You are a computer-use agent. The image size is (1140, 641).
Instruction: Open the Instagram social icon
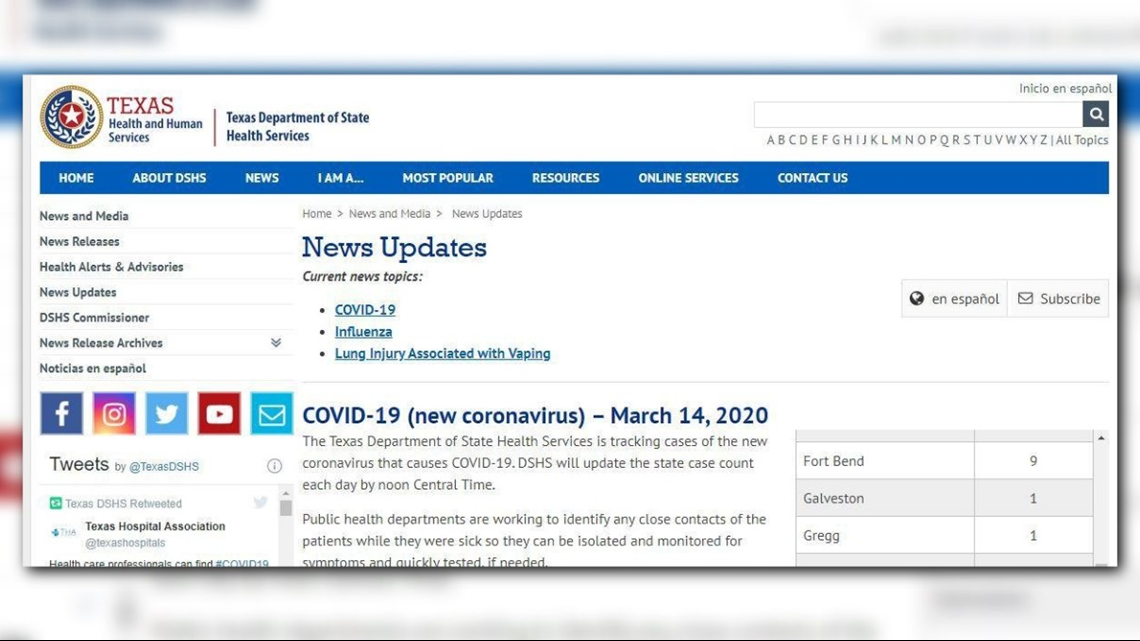click(114, 413)
